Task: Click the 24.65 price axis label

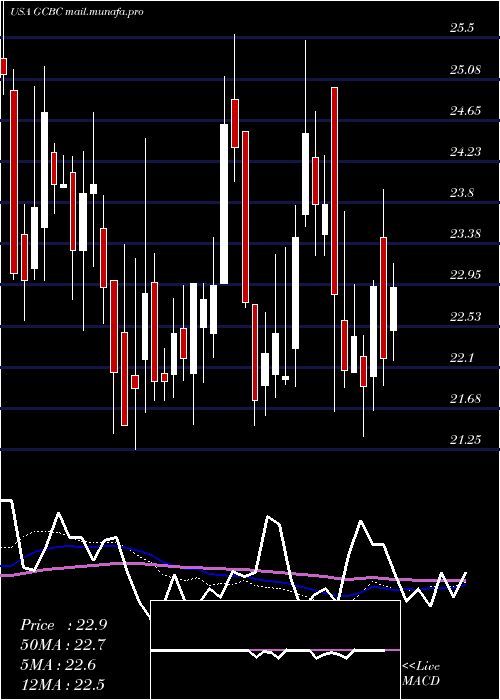Action: coord(465,111)
